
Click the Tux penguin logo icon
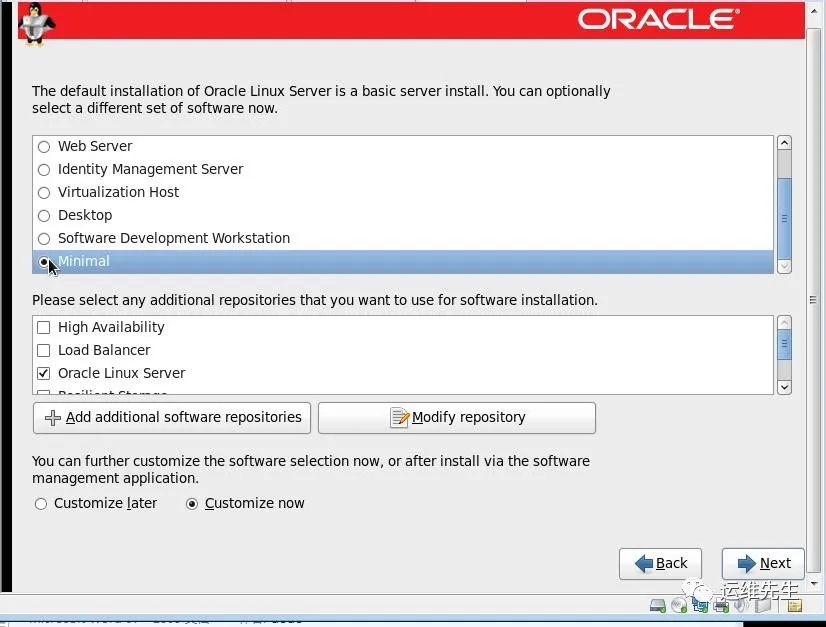click(36, 24)
